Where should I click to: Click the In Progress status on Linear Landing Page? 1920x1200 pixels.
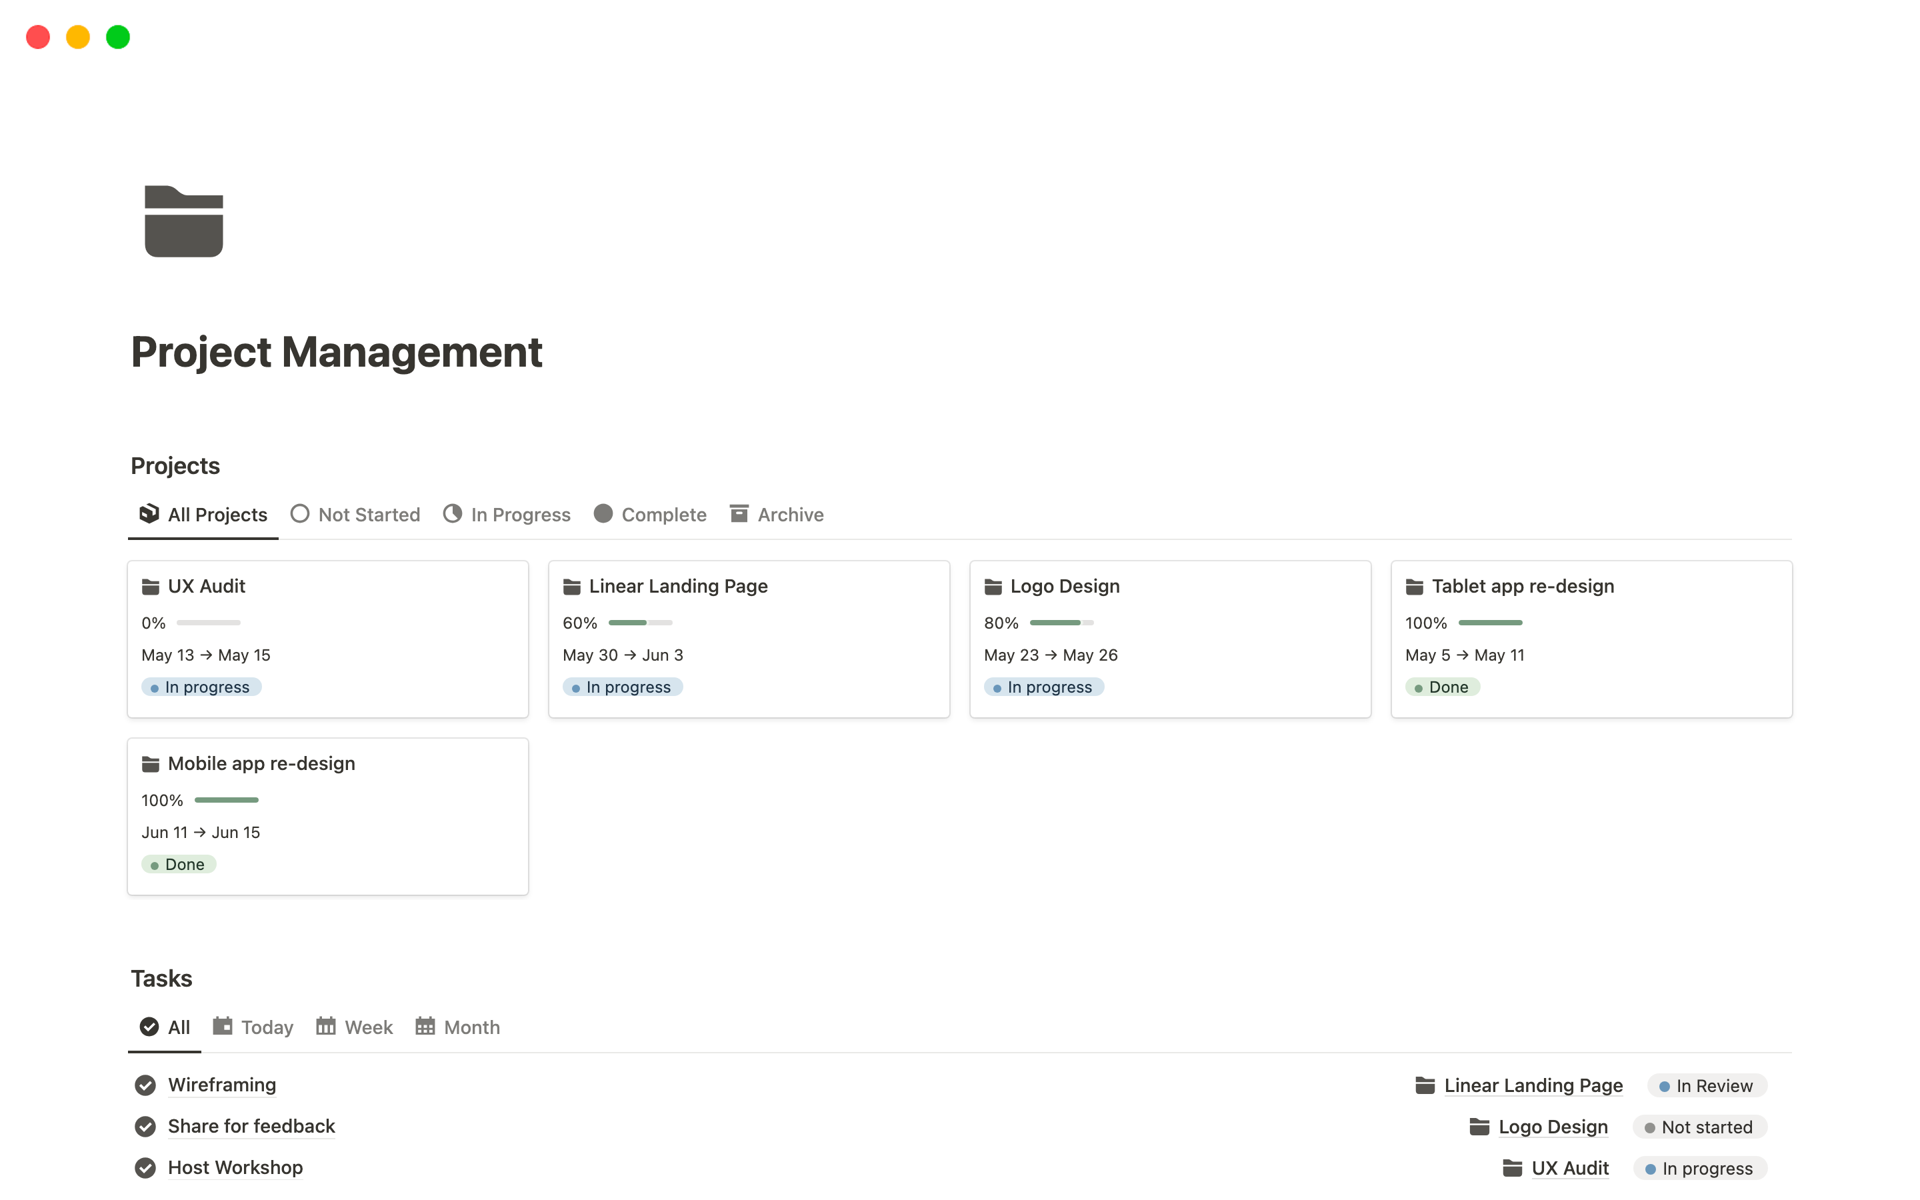tap(622, 687)
